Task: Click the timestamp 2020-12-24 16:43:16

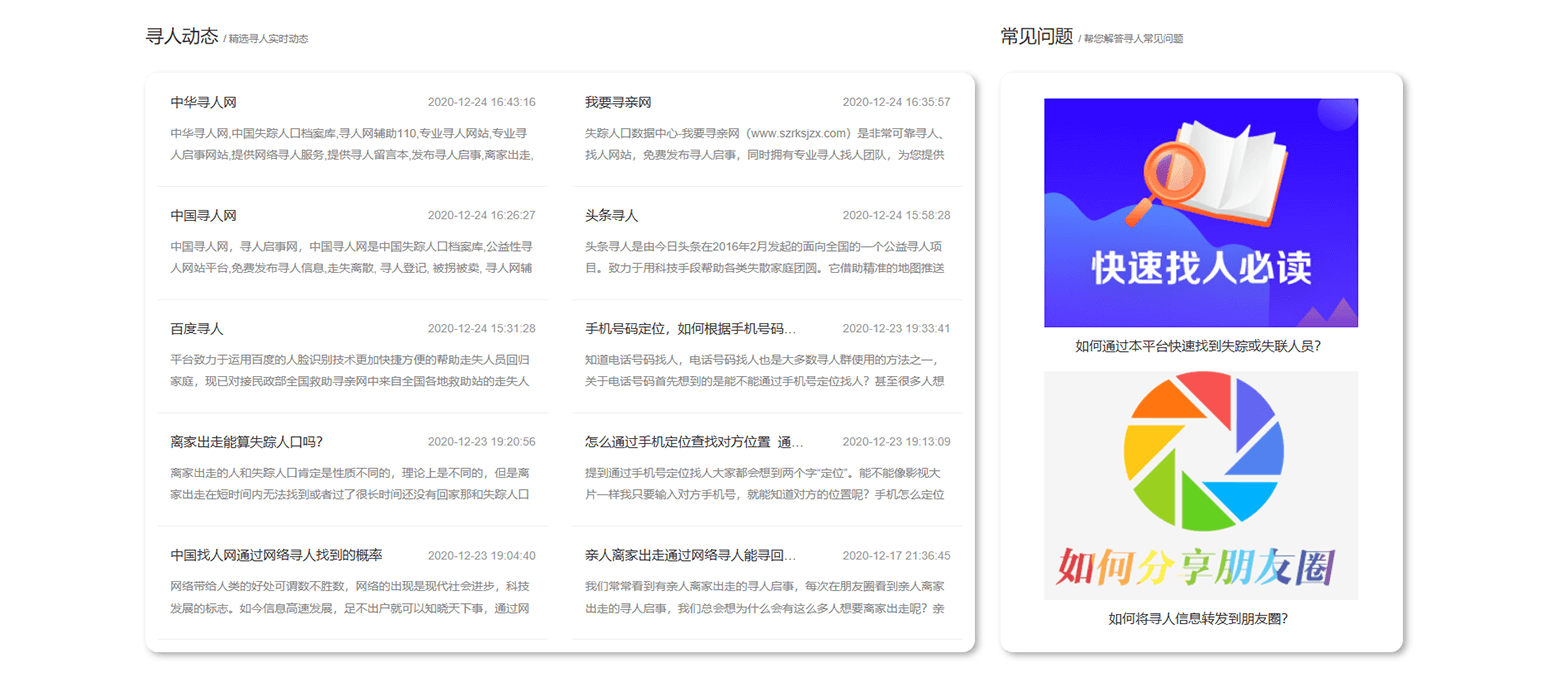Action: [x=485, y=101]
